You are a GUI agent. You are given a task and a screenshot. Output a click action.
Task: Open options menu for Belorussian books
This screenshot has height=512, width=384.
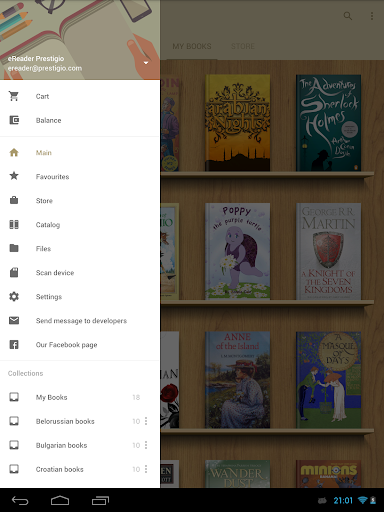click(x=146, y=421)
